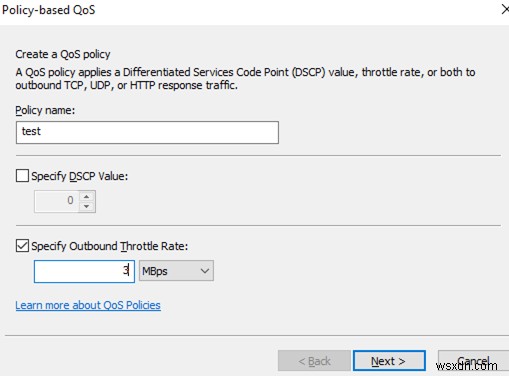Uncheck Specify Outbound Throttle Rate checkbox
Viewport: 509px width, 376px height.
[22, 246]
